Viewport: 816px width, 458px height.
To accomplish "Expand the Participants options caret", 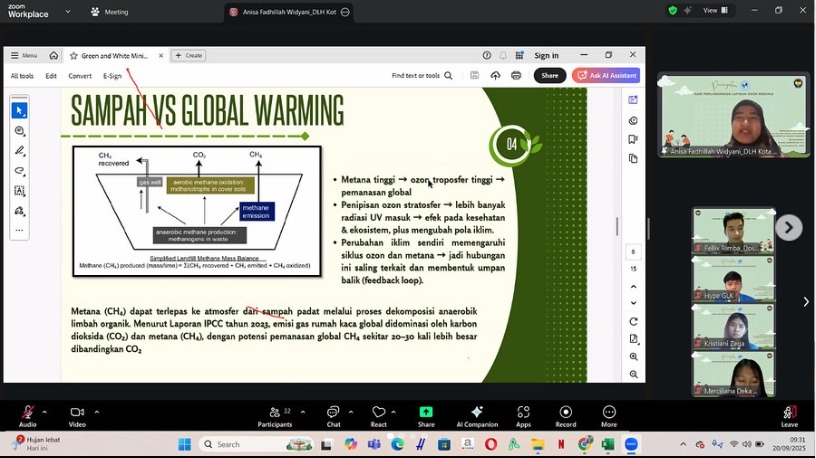I will coord(302,411).
